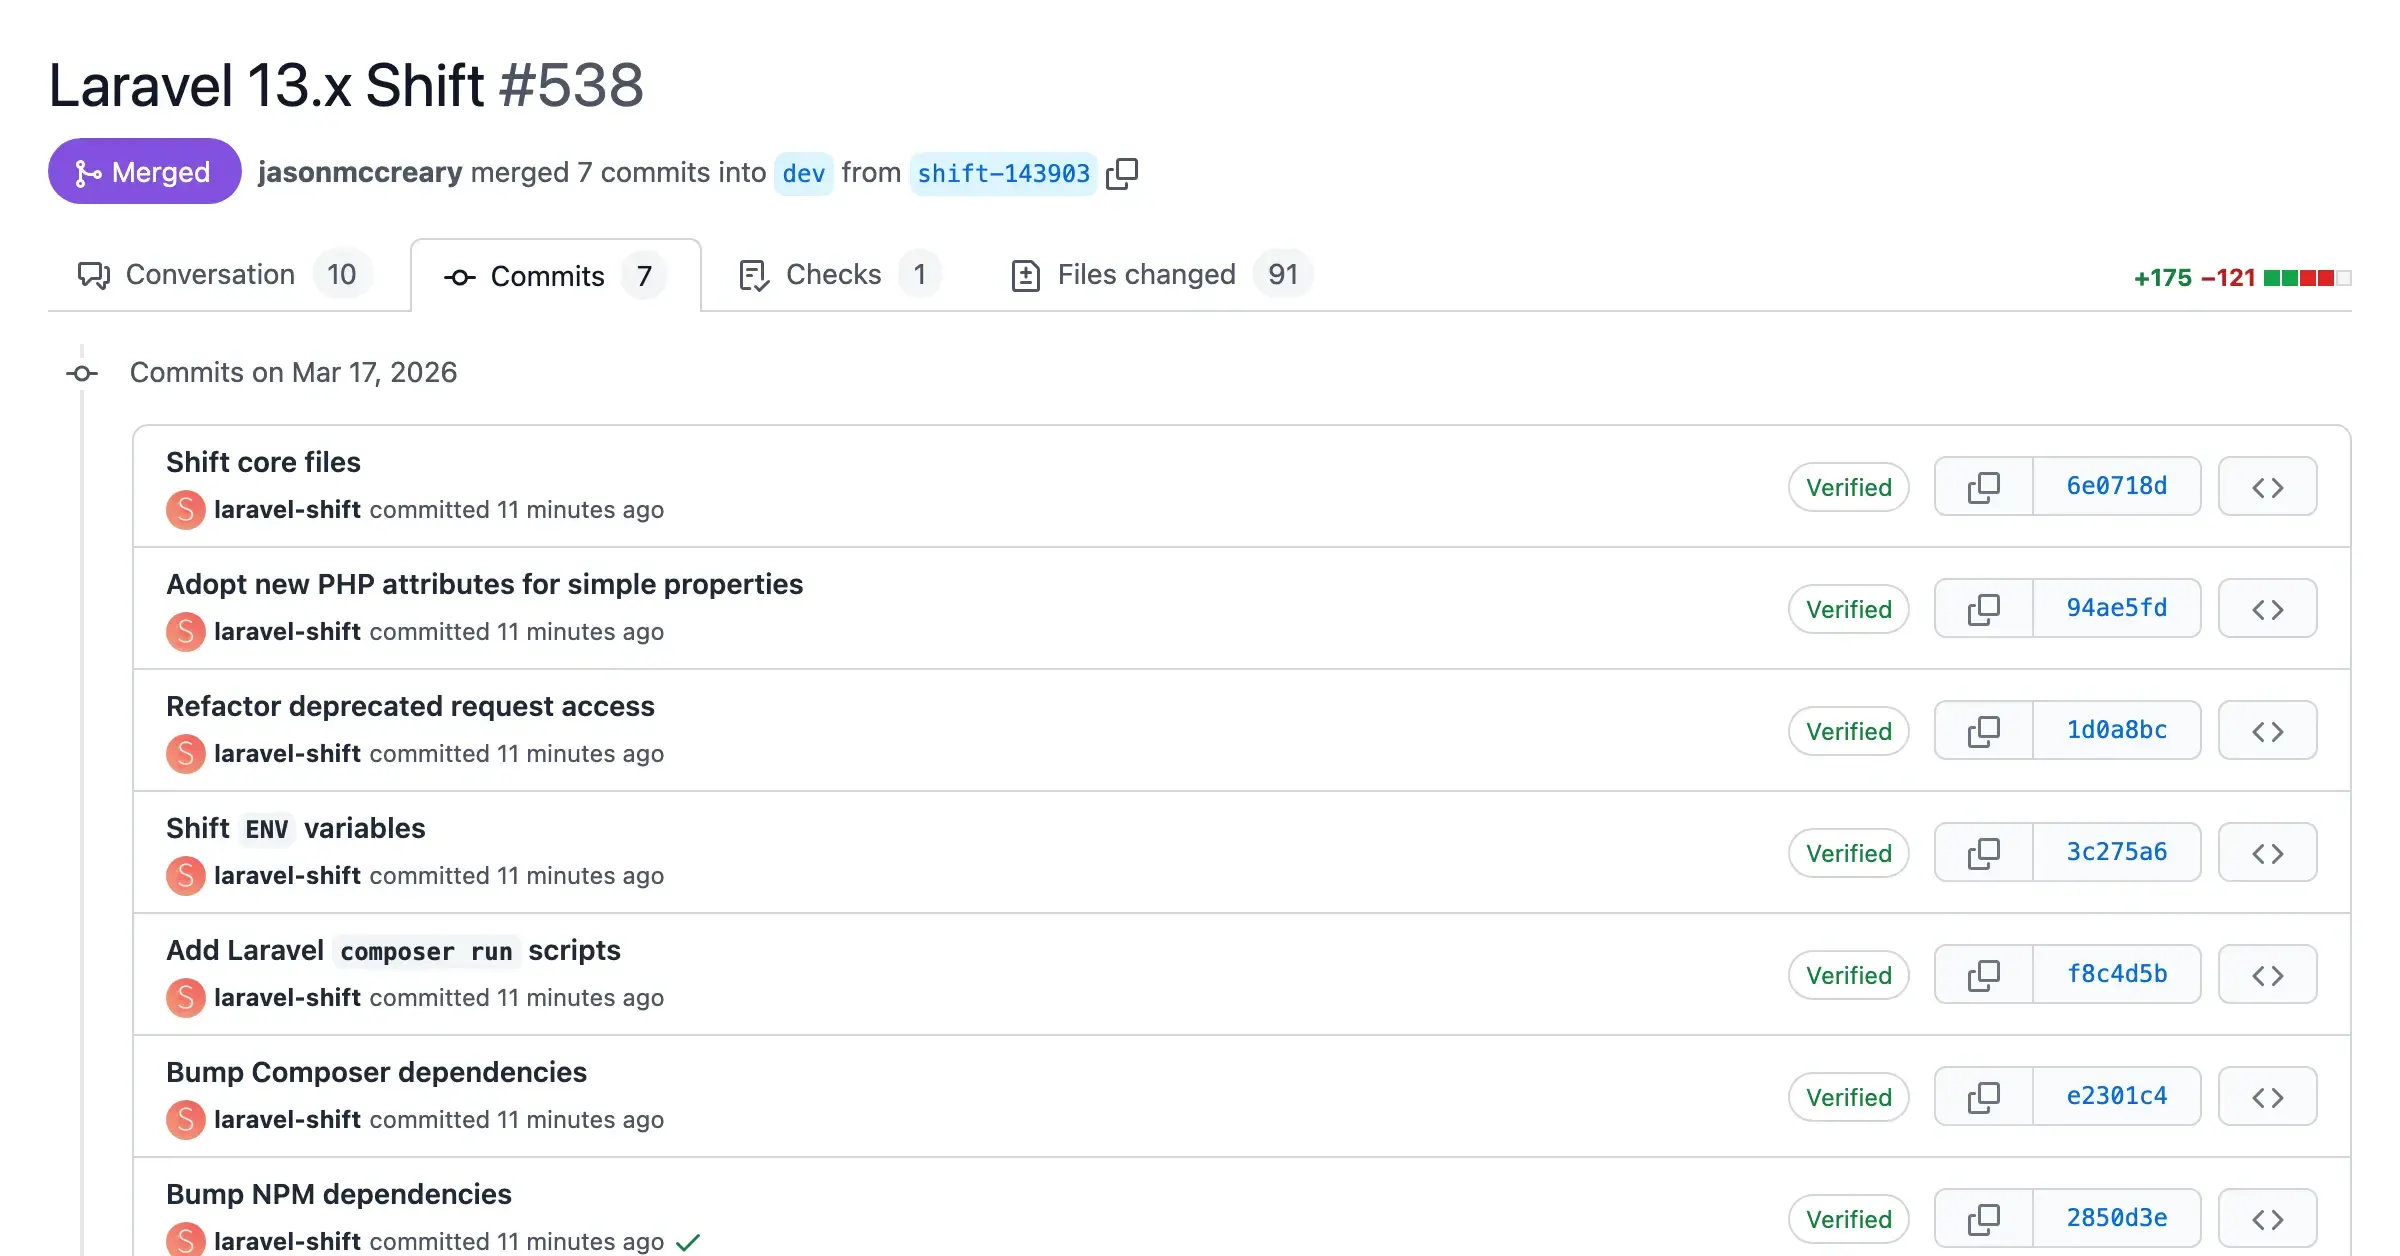The width and height of the screenshot is (2400, 1256).
Task: Open the check status on Bump NPM dependencies
Action: pyautogui.click(x=687, y=1240)
